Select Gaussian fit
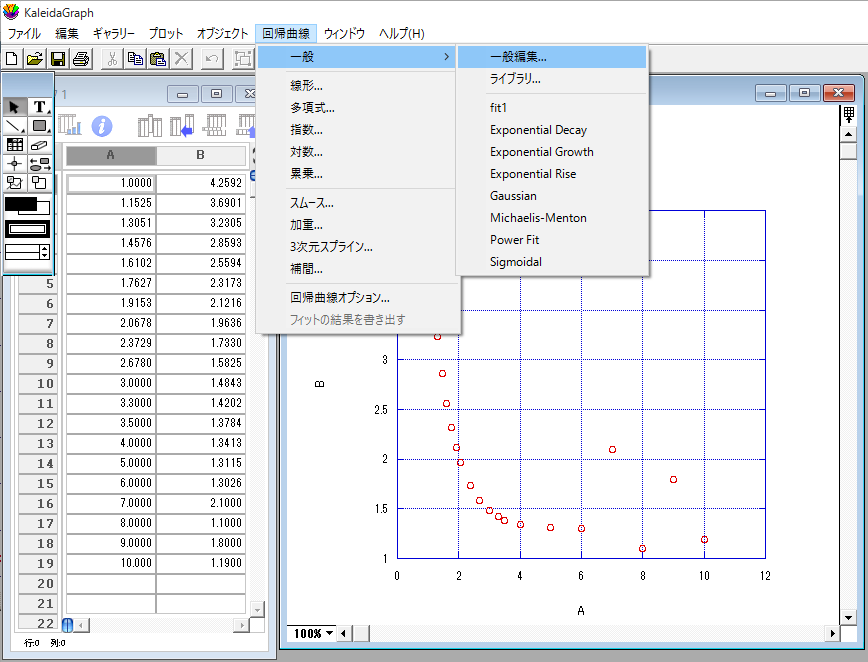868x662 pixels. pos(552,196)
